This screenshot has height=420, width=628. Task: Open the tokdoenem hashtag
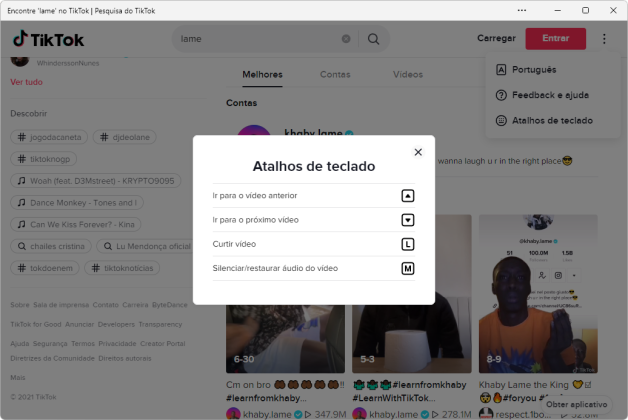(45, 268)
